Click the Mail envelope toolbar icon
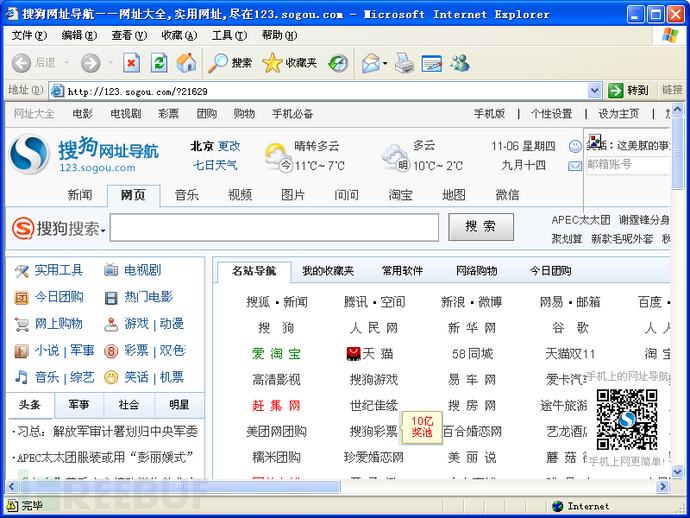Viewport: 690px width, 518px height. (371, 63)
